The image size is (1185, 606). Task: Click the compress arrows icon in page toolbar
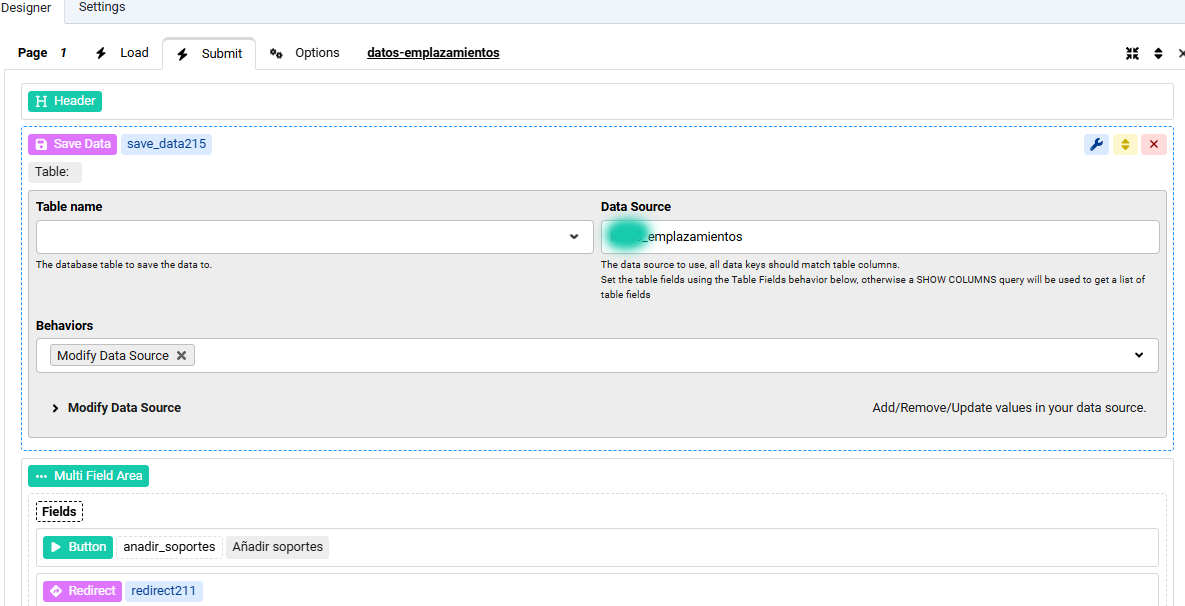click(x=1132, y=54)
